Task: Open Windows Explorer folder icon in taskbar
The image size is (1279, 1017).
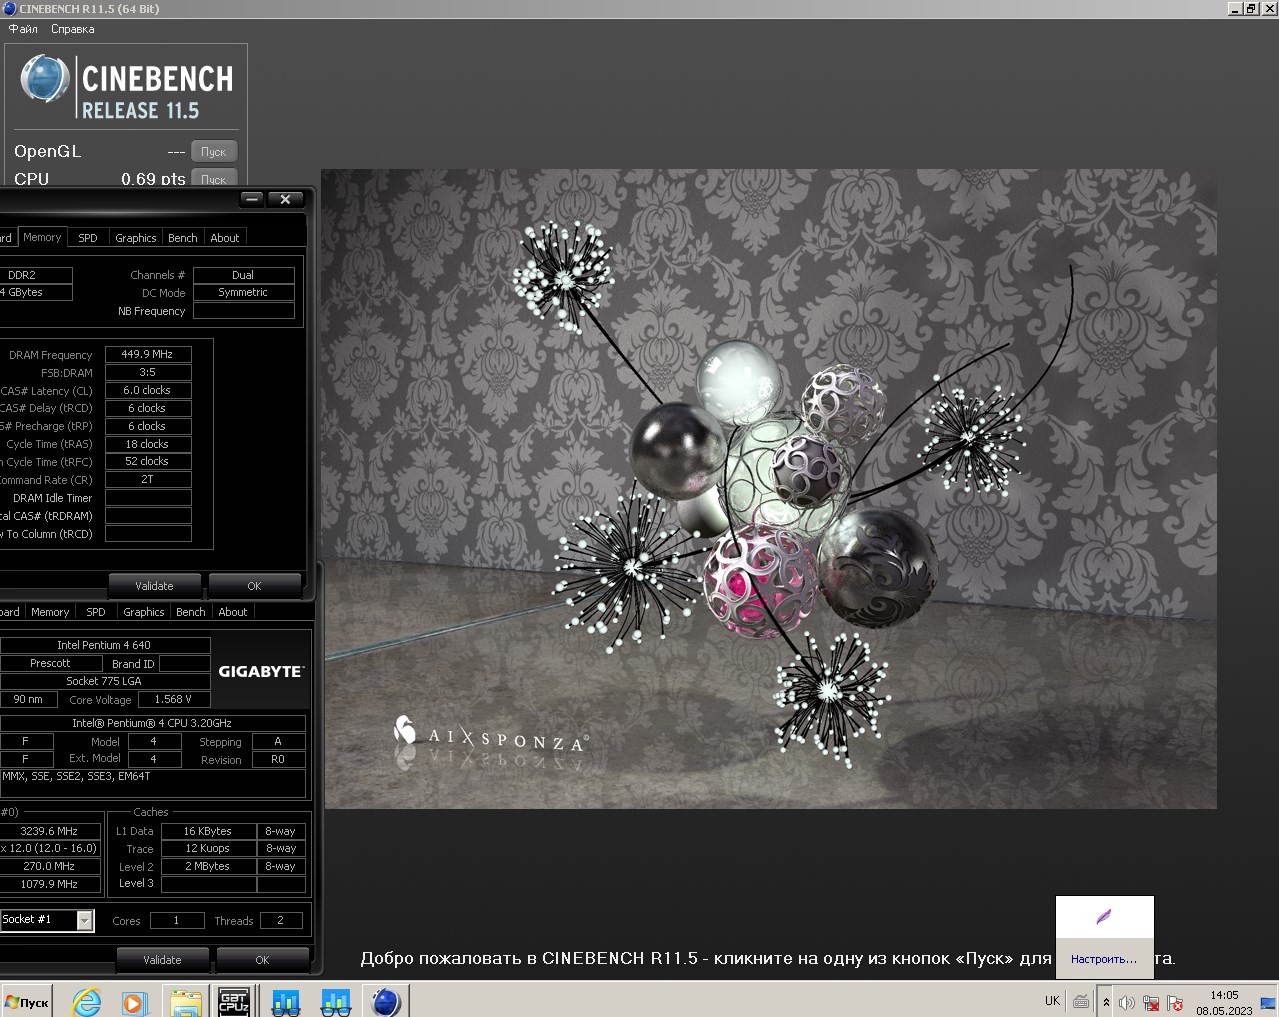Action: pos(186,1001)
